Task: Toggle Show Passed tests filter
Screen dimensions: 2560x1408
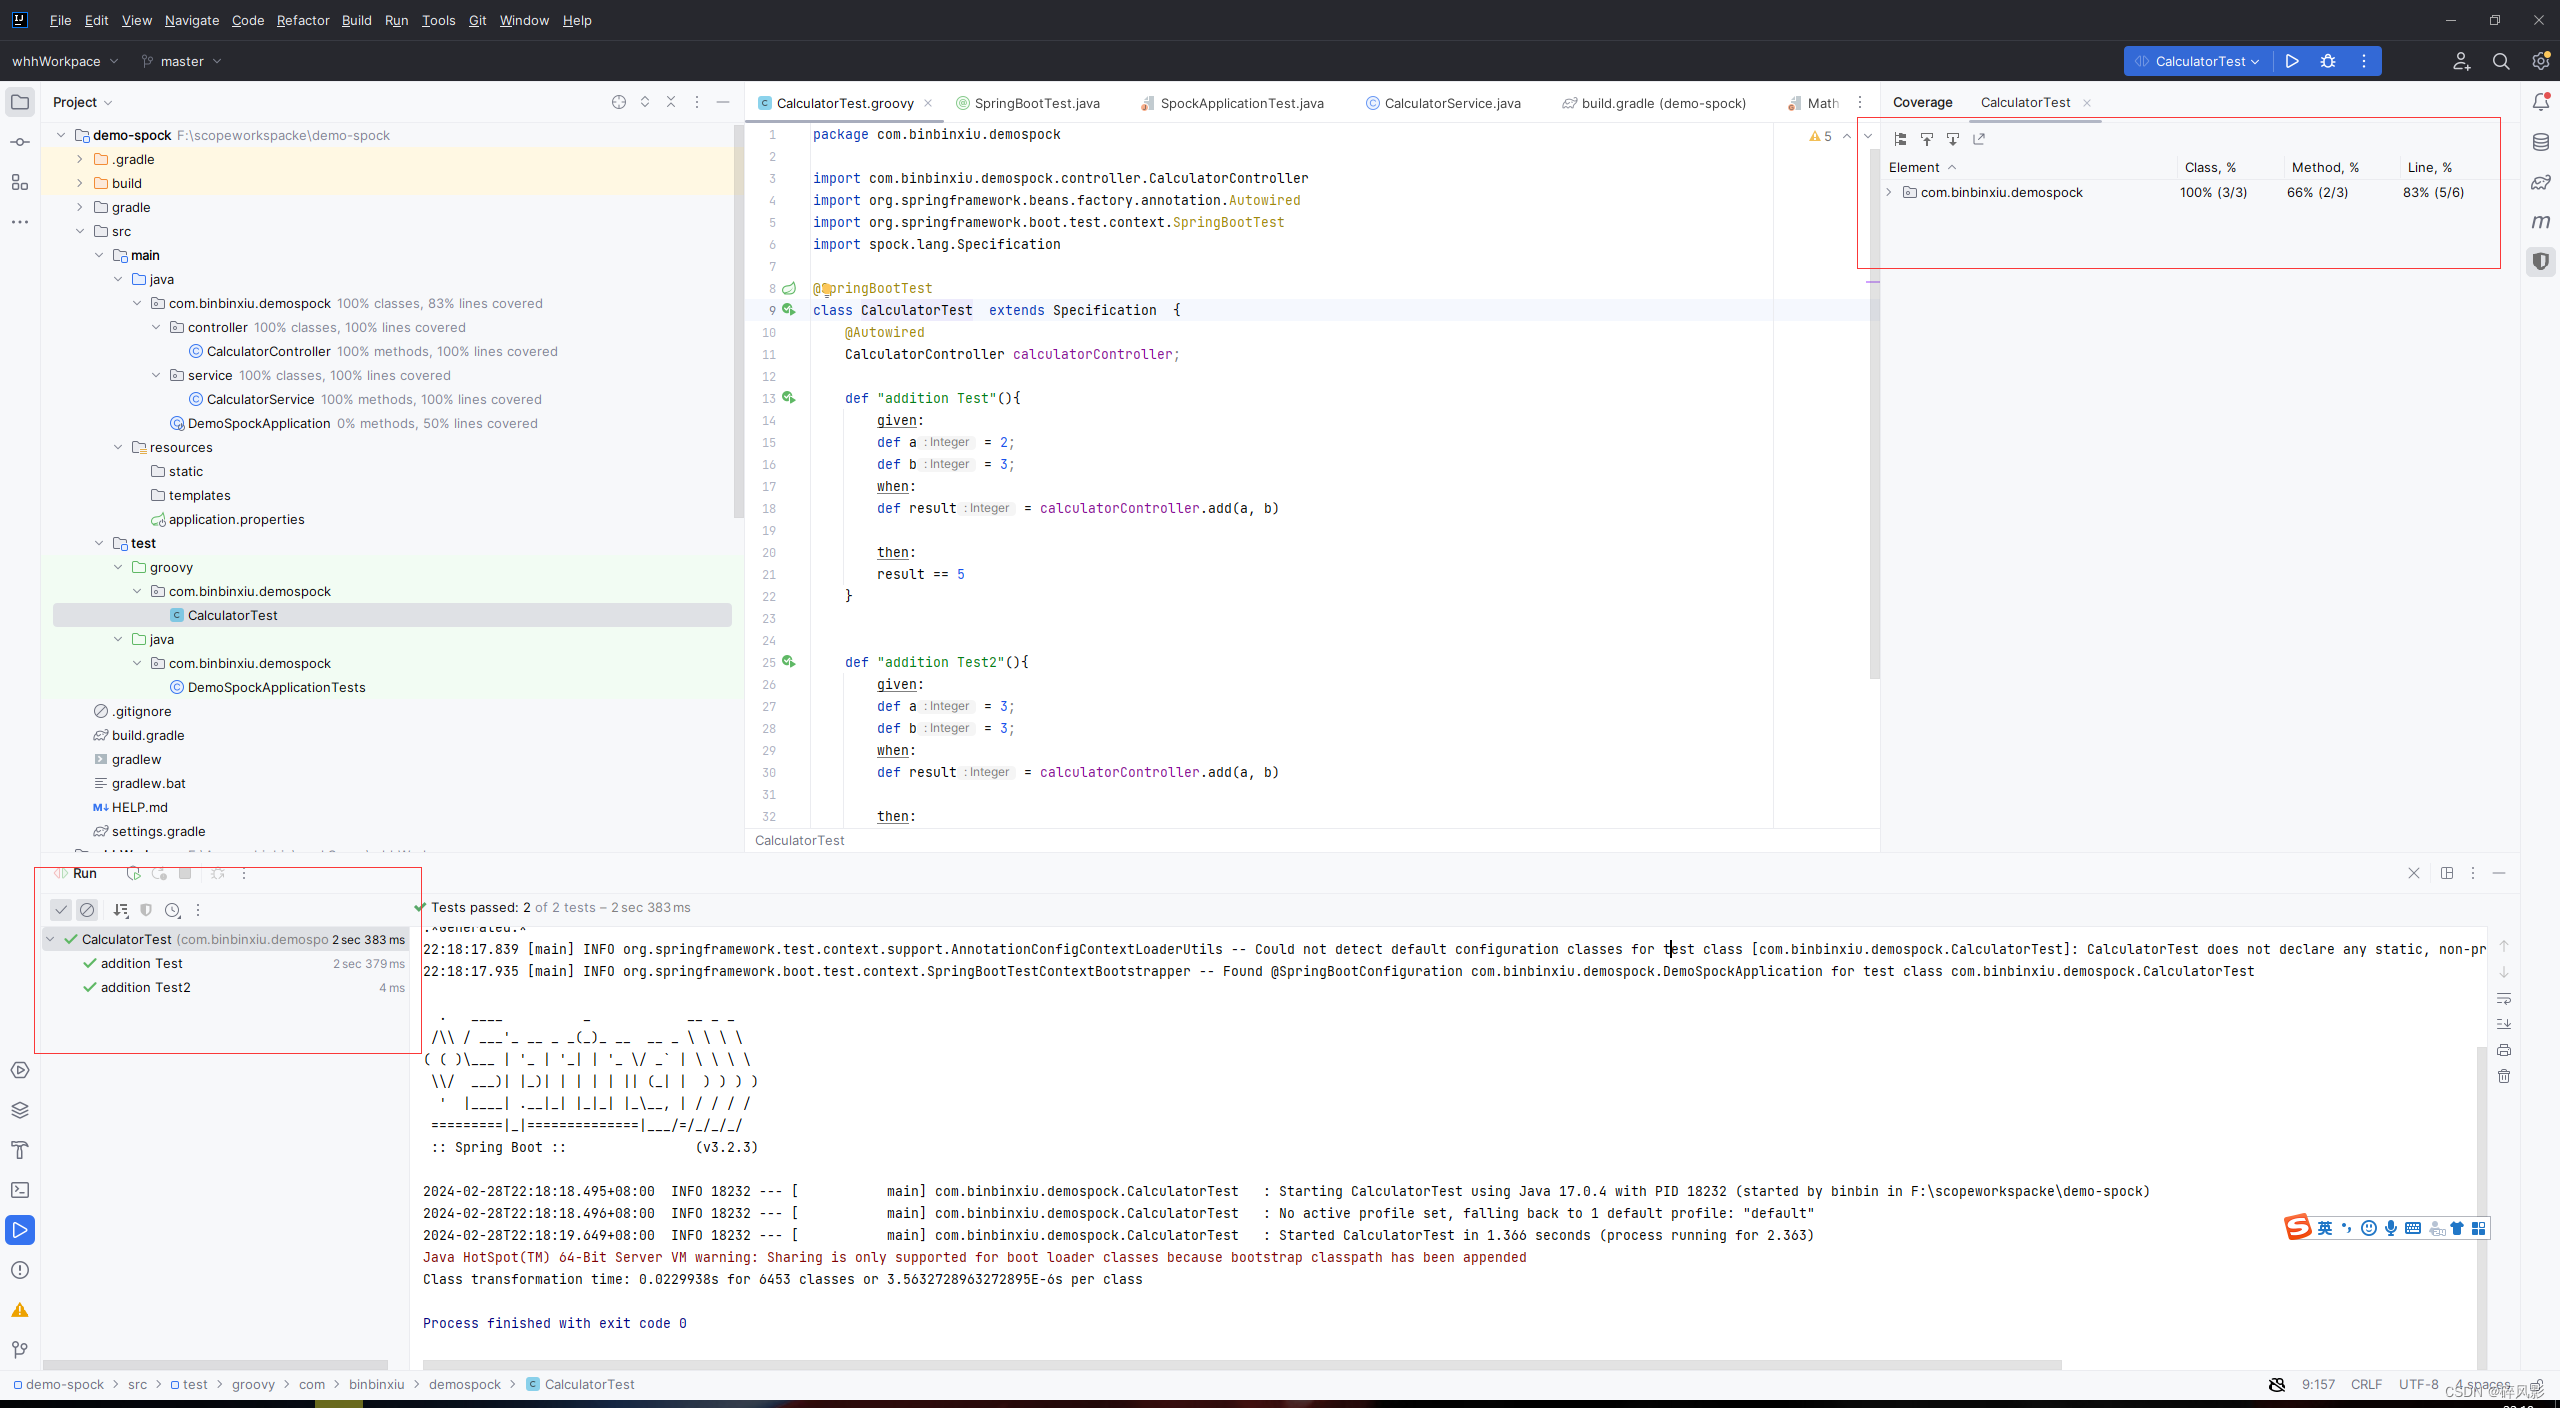Action: [61, 910]
